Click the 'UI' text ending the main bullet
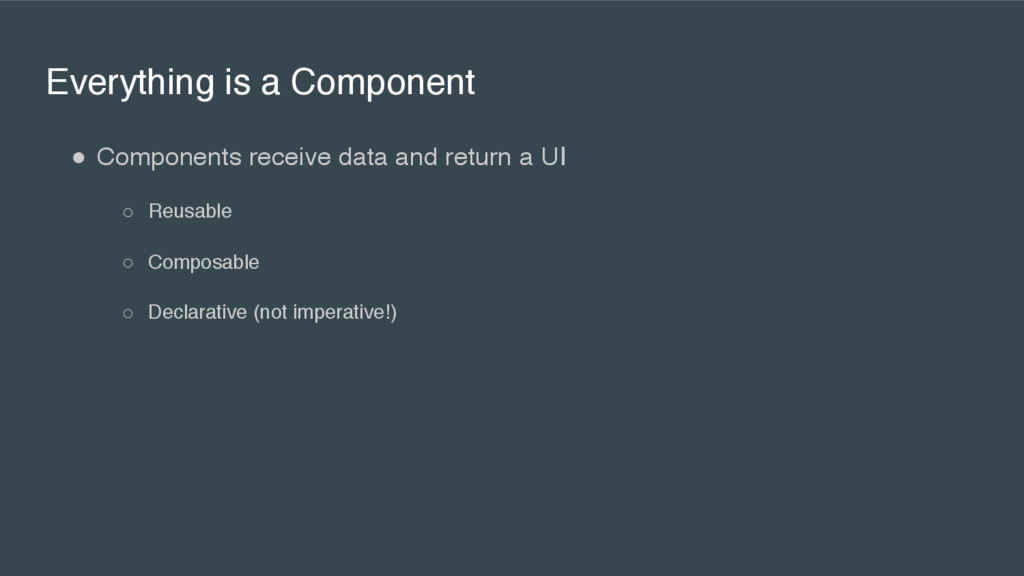 click(x=553, y=157)
